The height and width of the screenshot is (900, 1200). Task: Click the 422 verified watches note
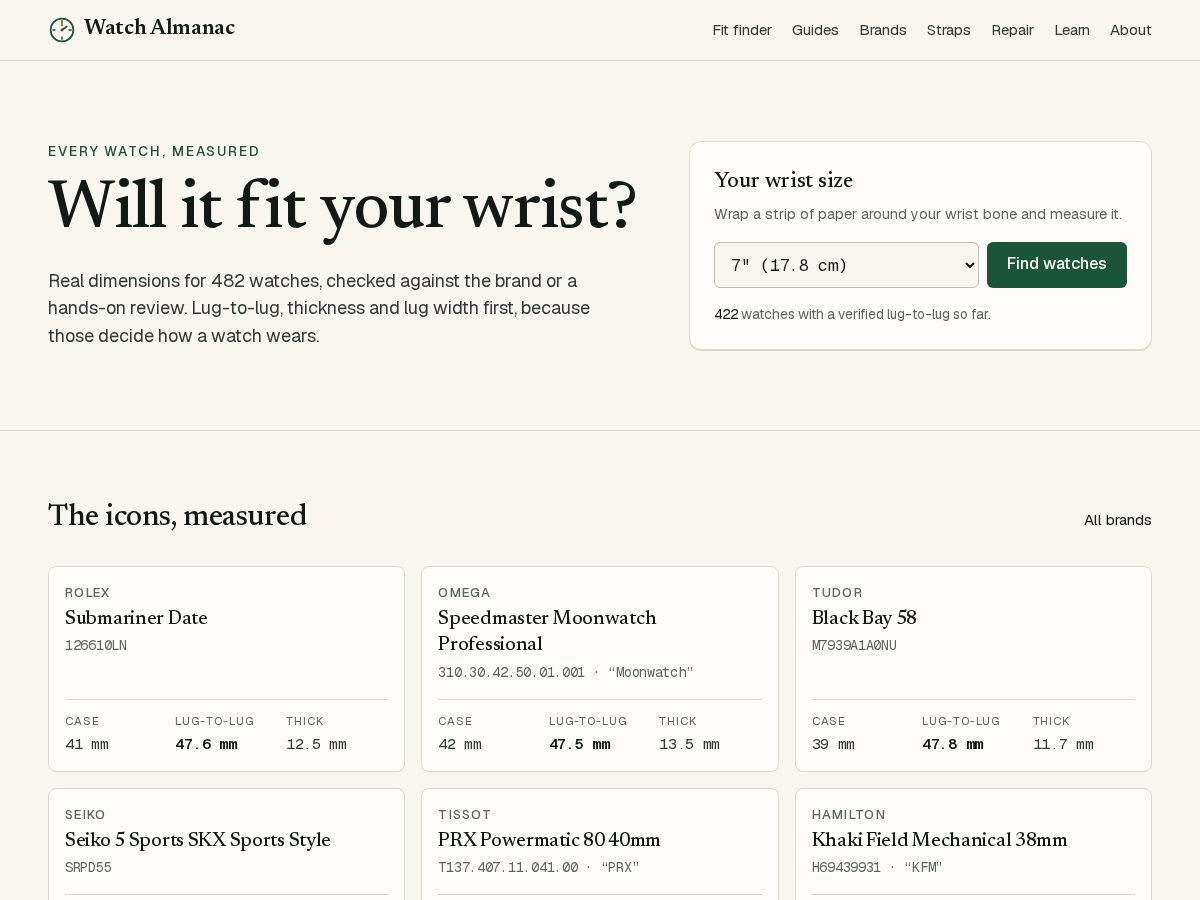click(x=852, y=315)
